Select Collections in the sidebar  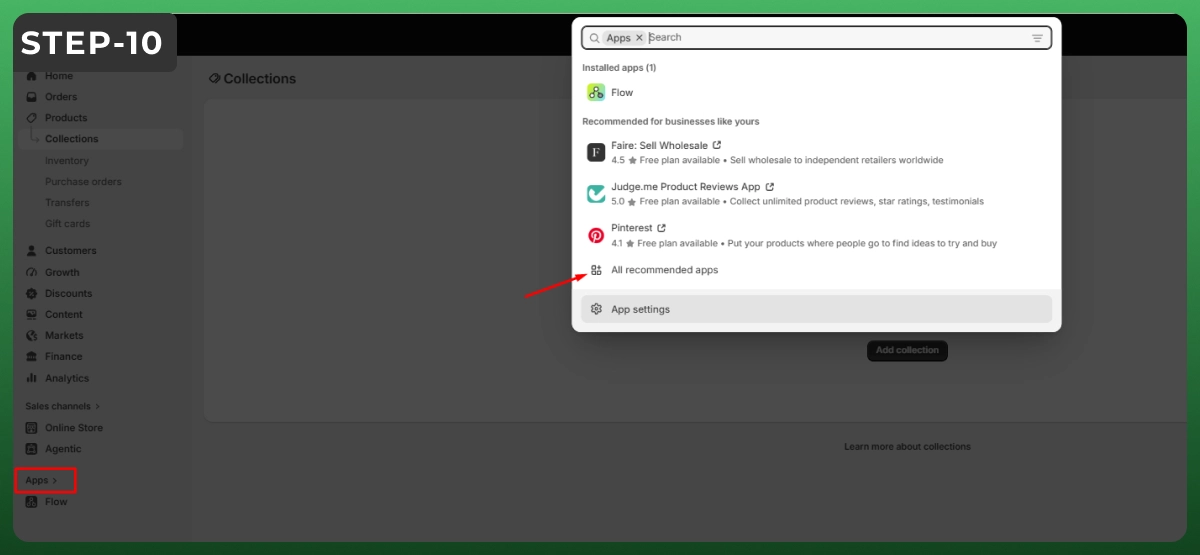coord(71,139)
